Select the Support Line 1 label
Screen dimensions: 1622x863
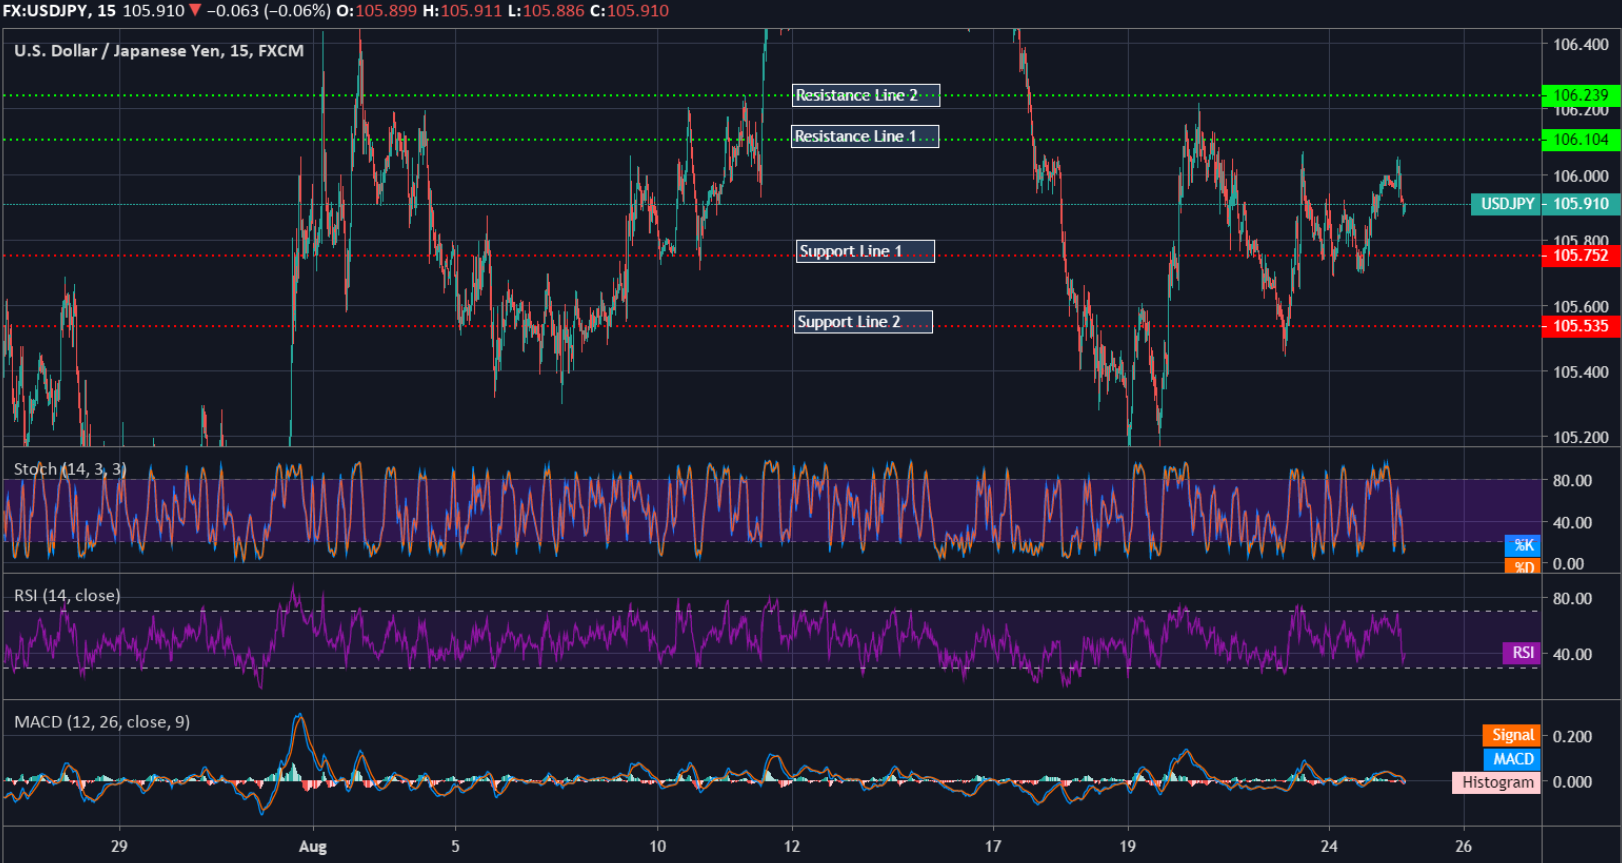tap(865, 251)
